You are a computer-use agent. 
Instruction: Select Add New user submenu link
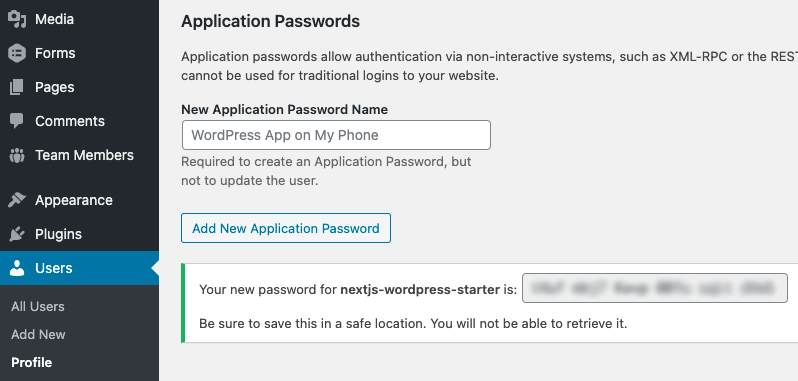(x=38, y=335)
